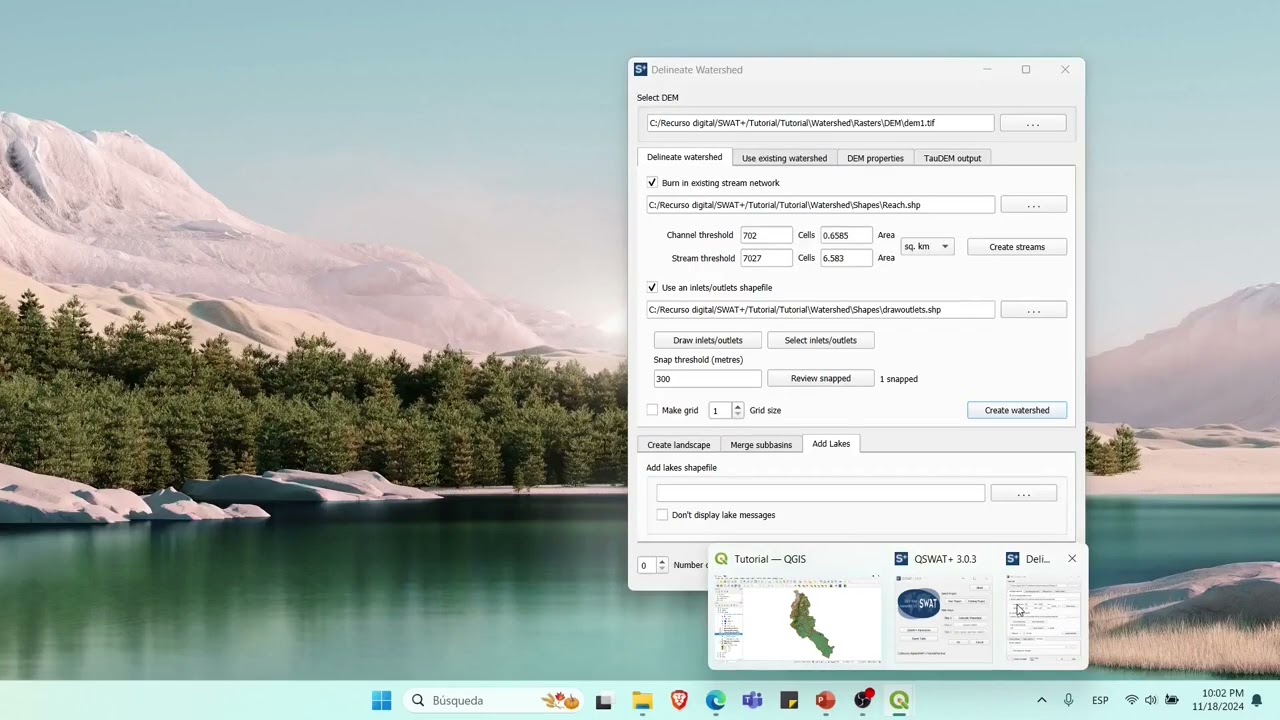Increase the Number of processes spinner
This screenshot has height=720, width=1280.
(x=662, y=561)
